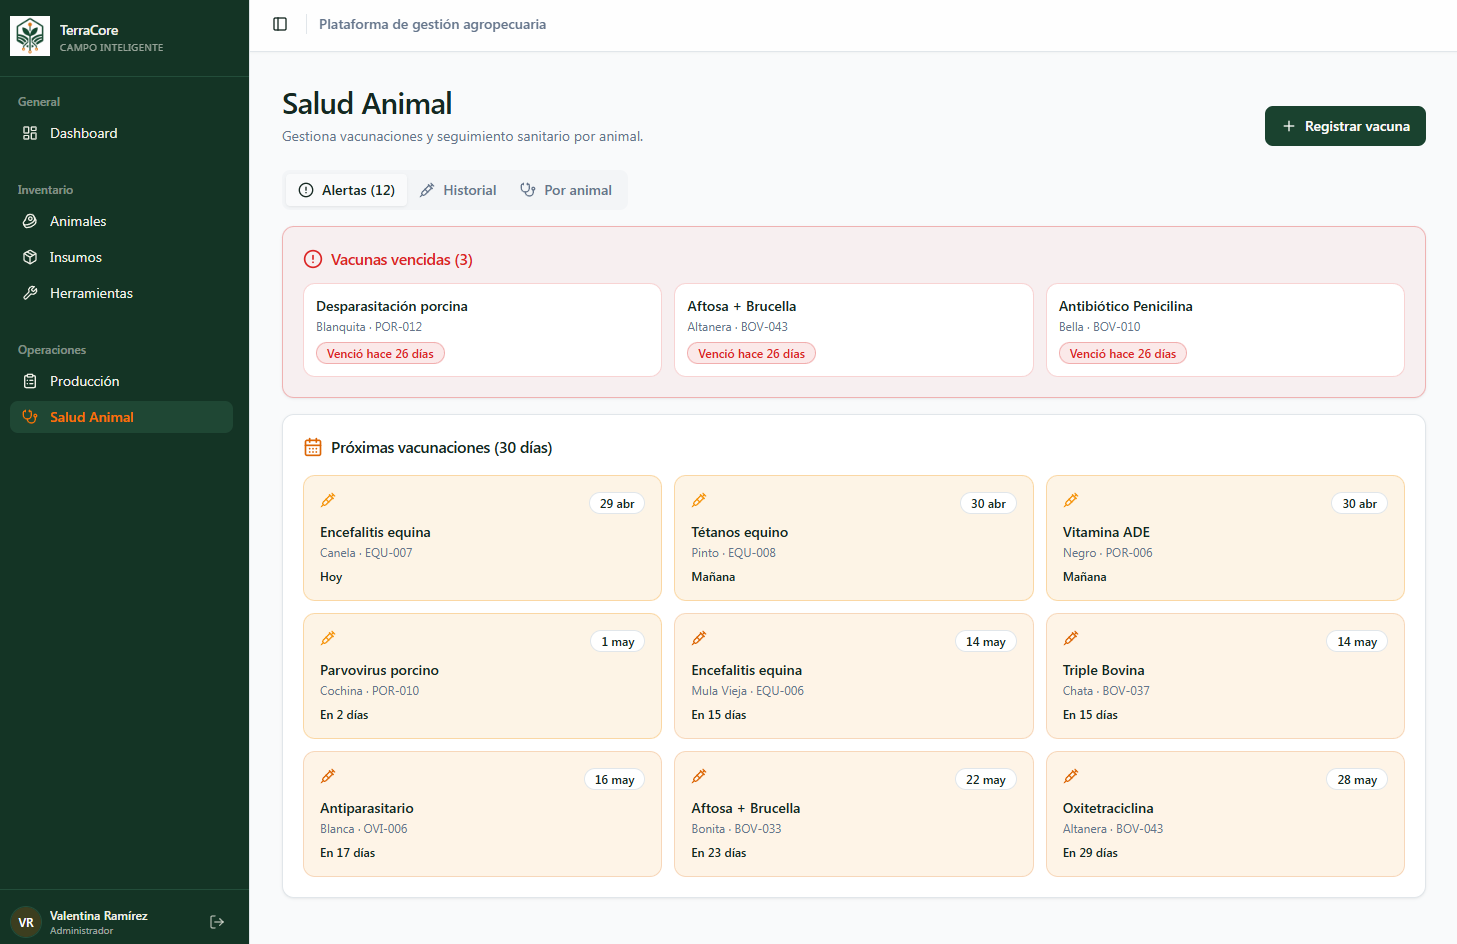Open the expired Aftosa + Brucella Altanera card
This screenshot has width=1457, height=944.
pyautogui.click(x=854, y=330)
